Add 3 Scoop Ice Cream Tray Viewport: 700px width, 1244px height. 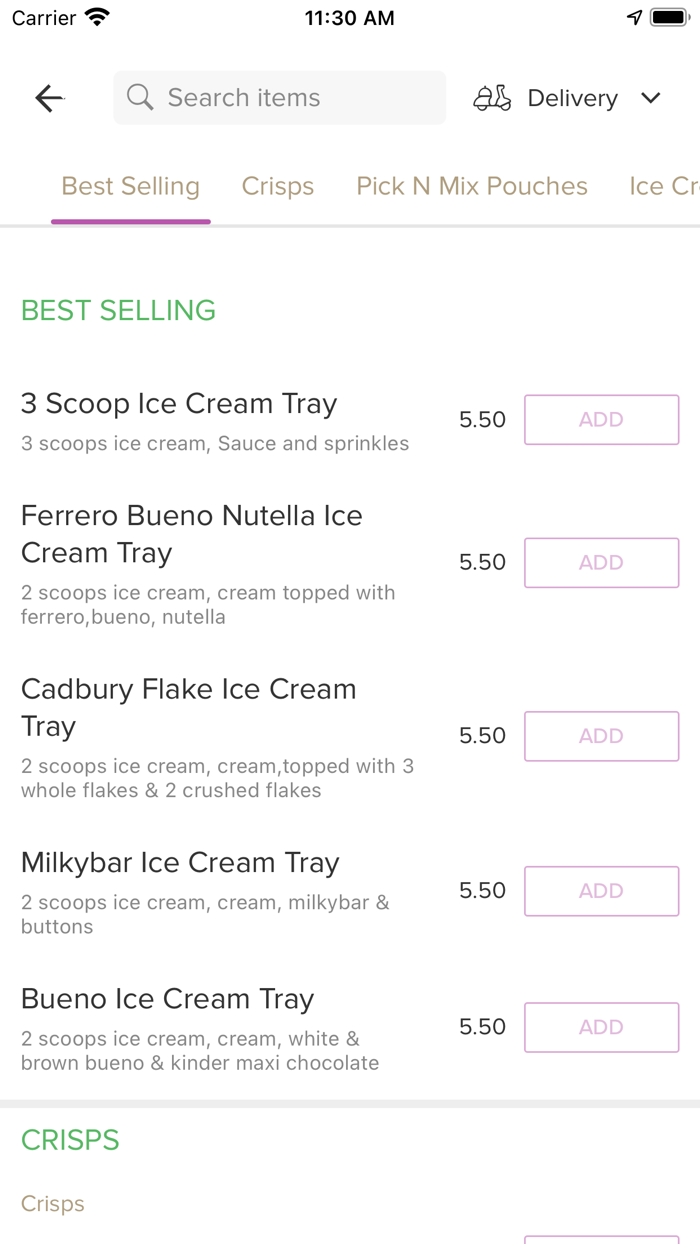601,420
